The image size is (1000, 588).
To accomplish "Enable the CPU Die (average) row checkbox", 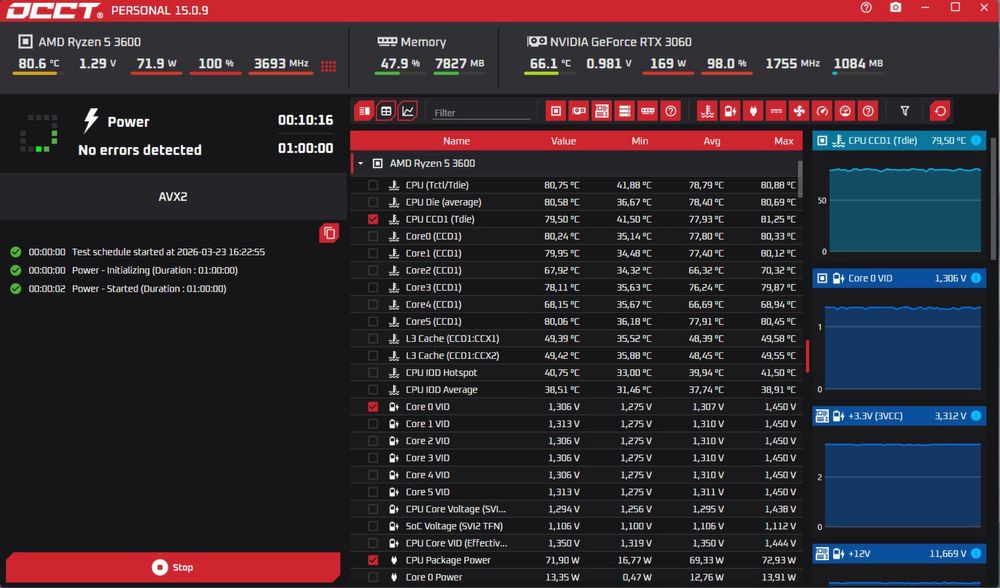I will [373, 202].
